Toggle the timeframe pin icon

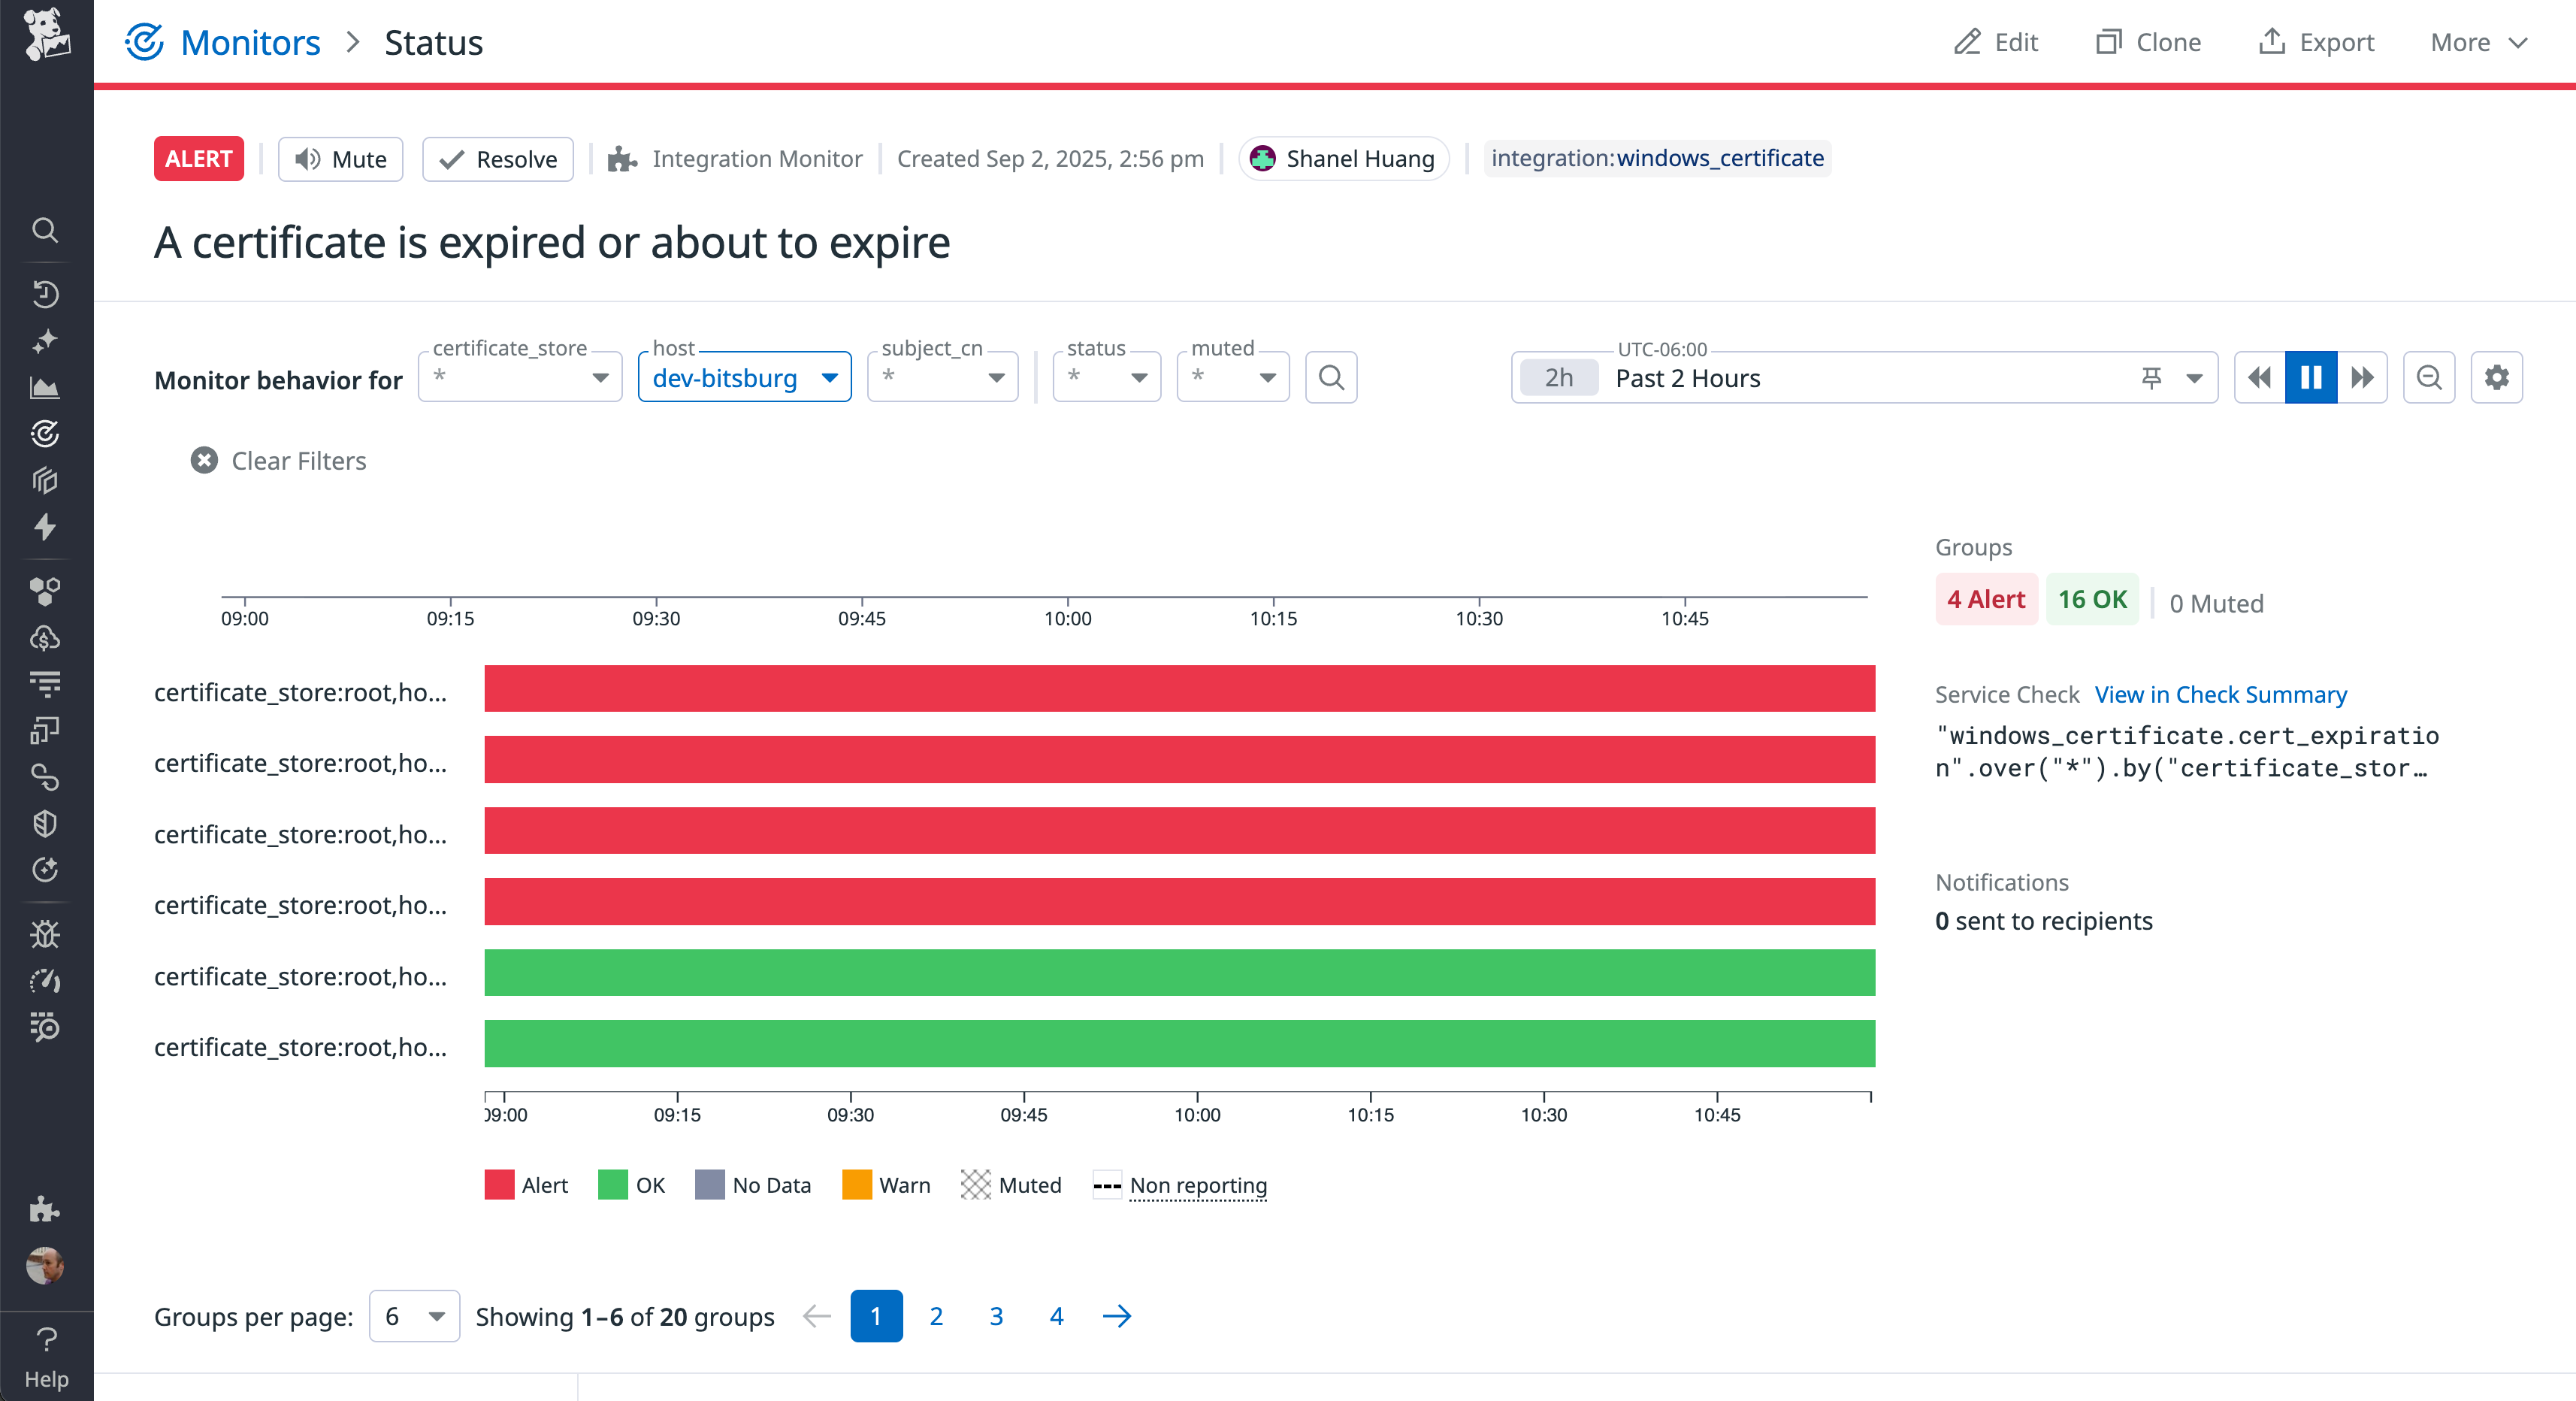2151,377
